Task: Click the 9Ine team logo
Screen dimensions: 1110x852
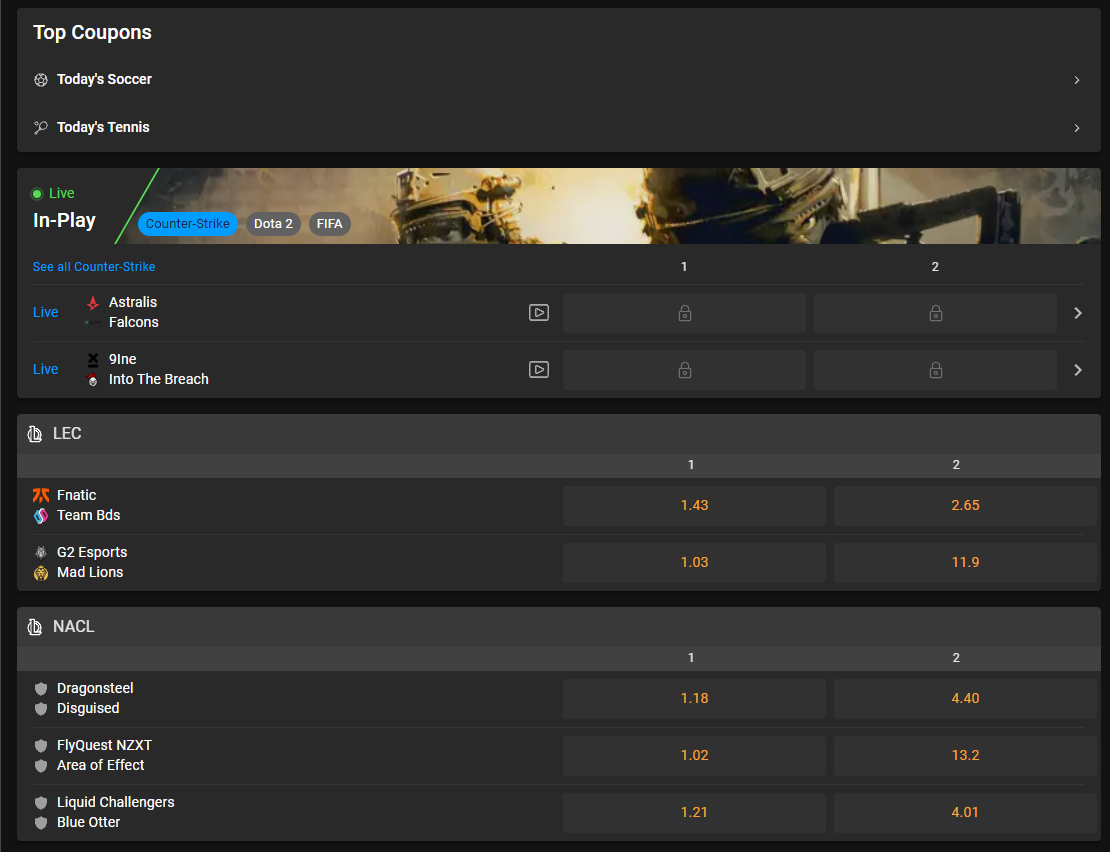Action: point(93,359)
